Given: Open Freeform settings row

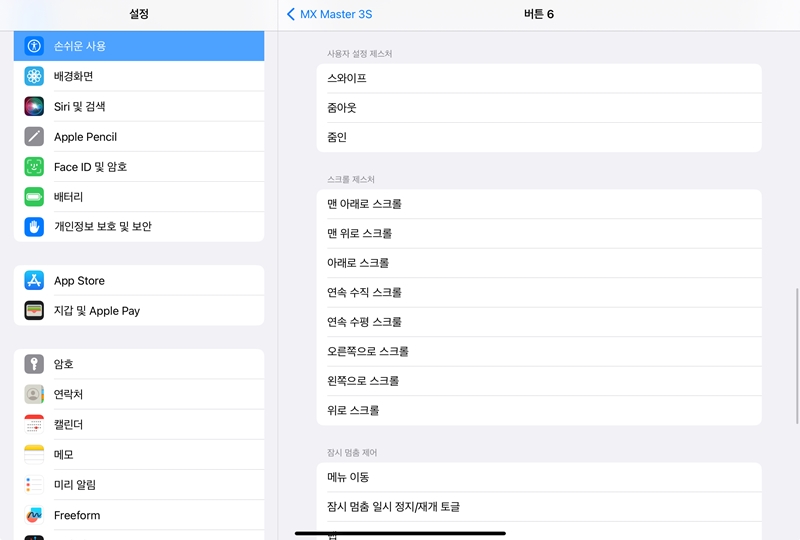Looking at the screenshot, I should point(139,515).
